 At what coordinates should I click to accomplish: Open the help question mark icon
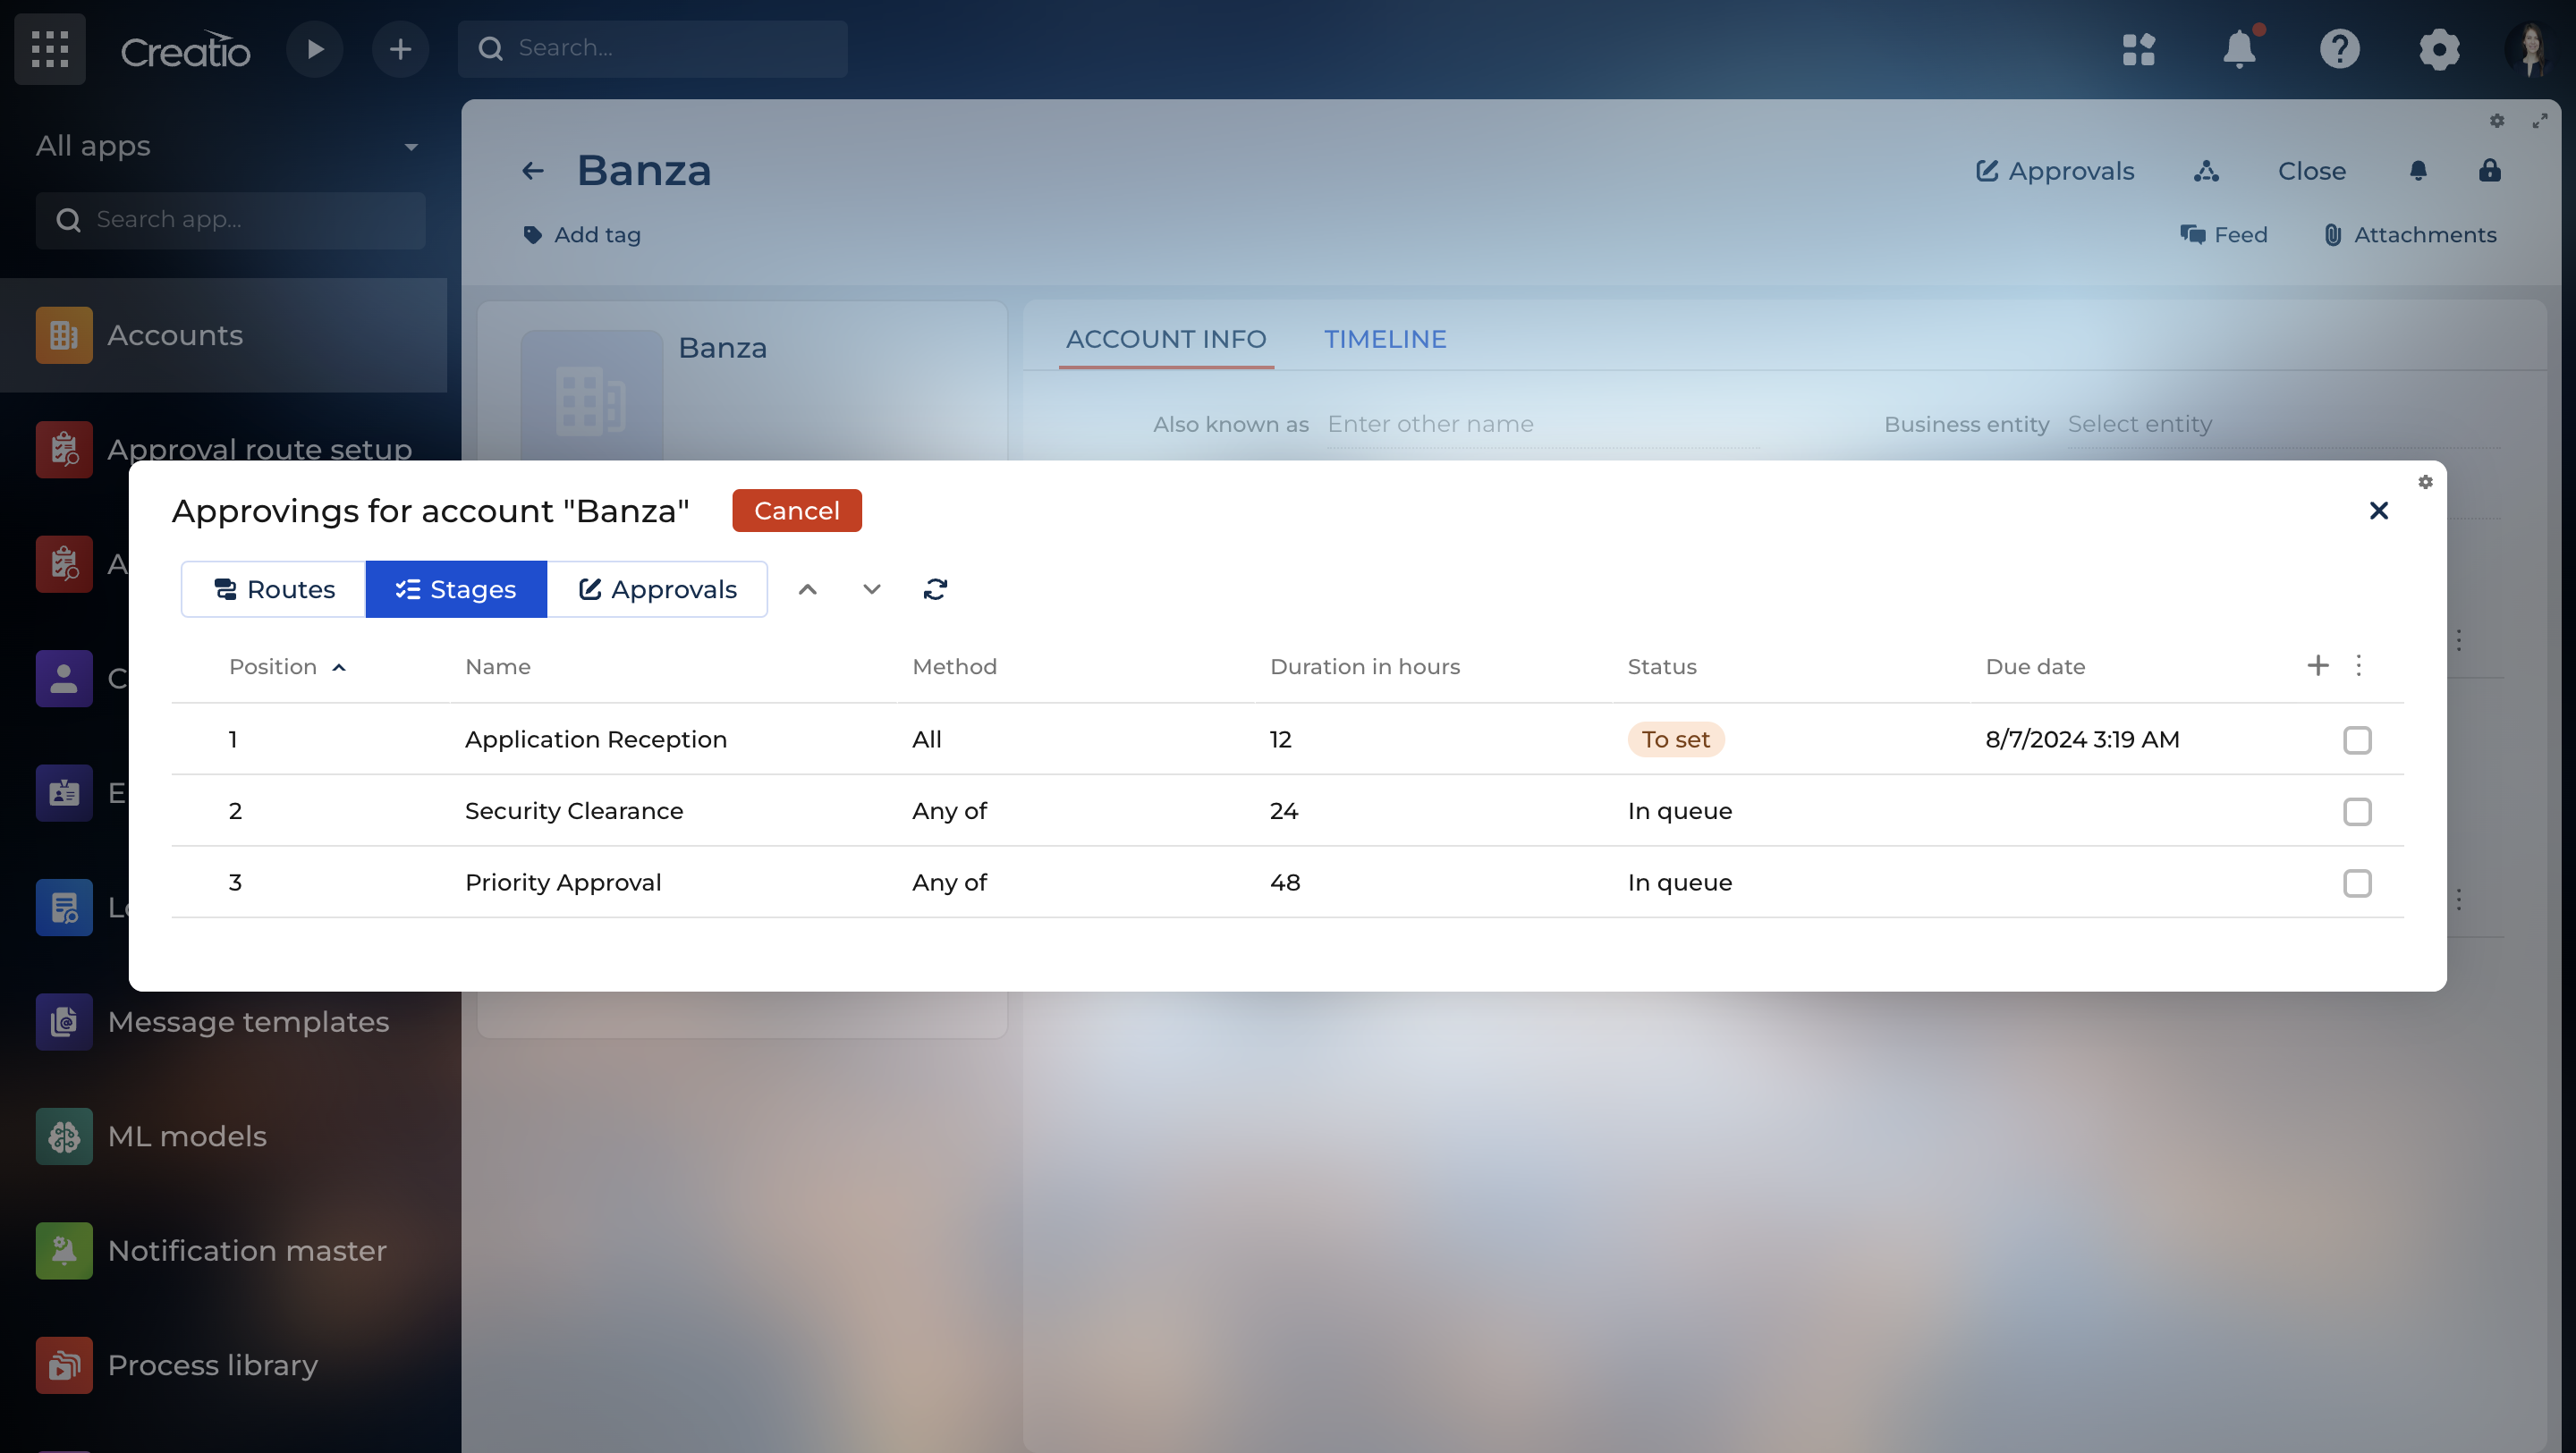2339,49
